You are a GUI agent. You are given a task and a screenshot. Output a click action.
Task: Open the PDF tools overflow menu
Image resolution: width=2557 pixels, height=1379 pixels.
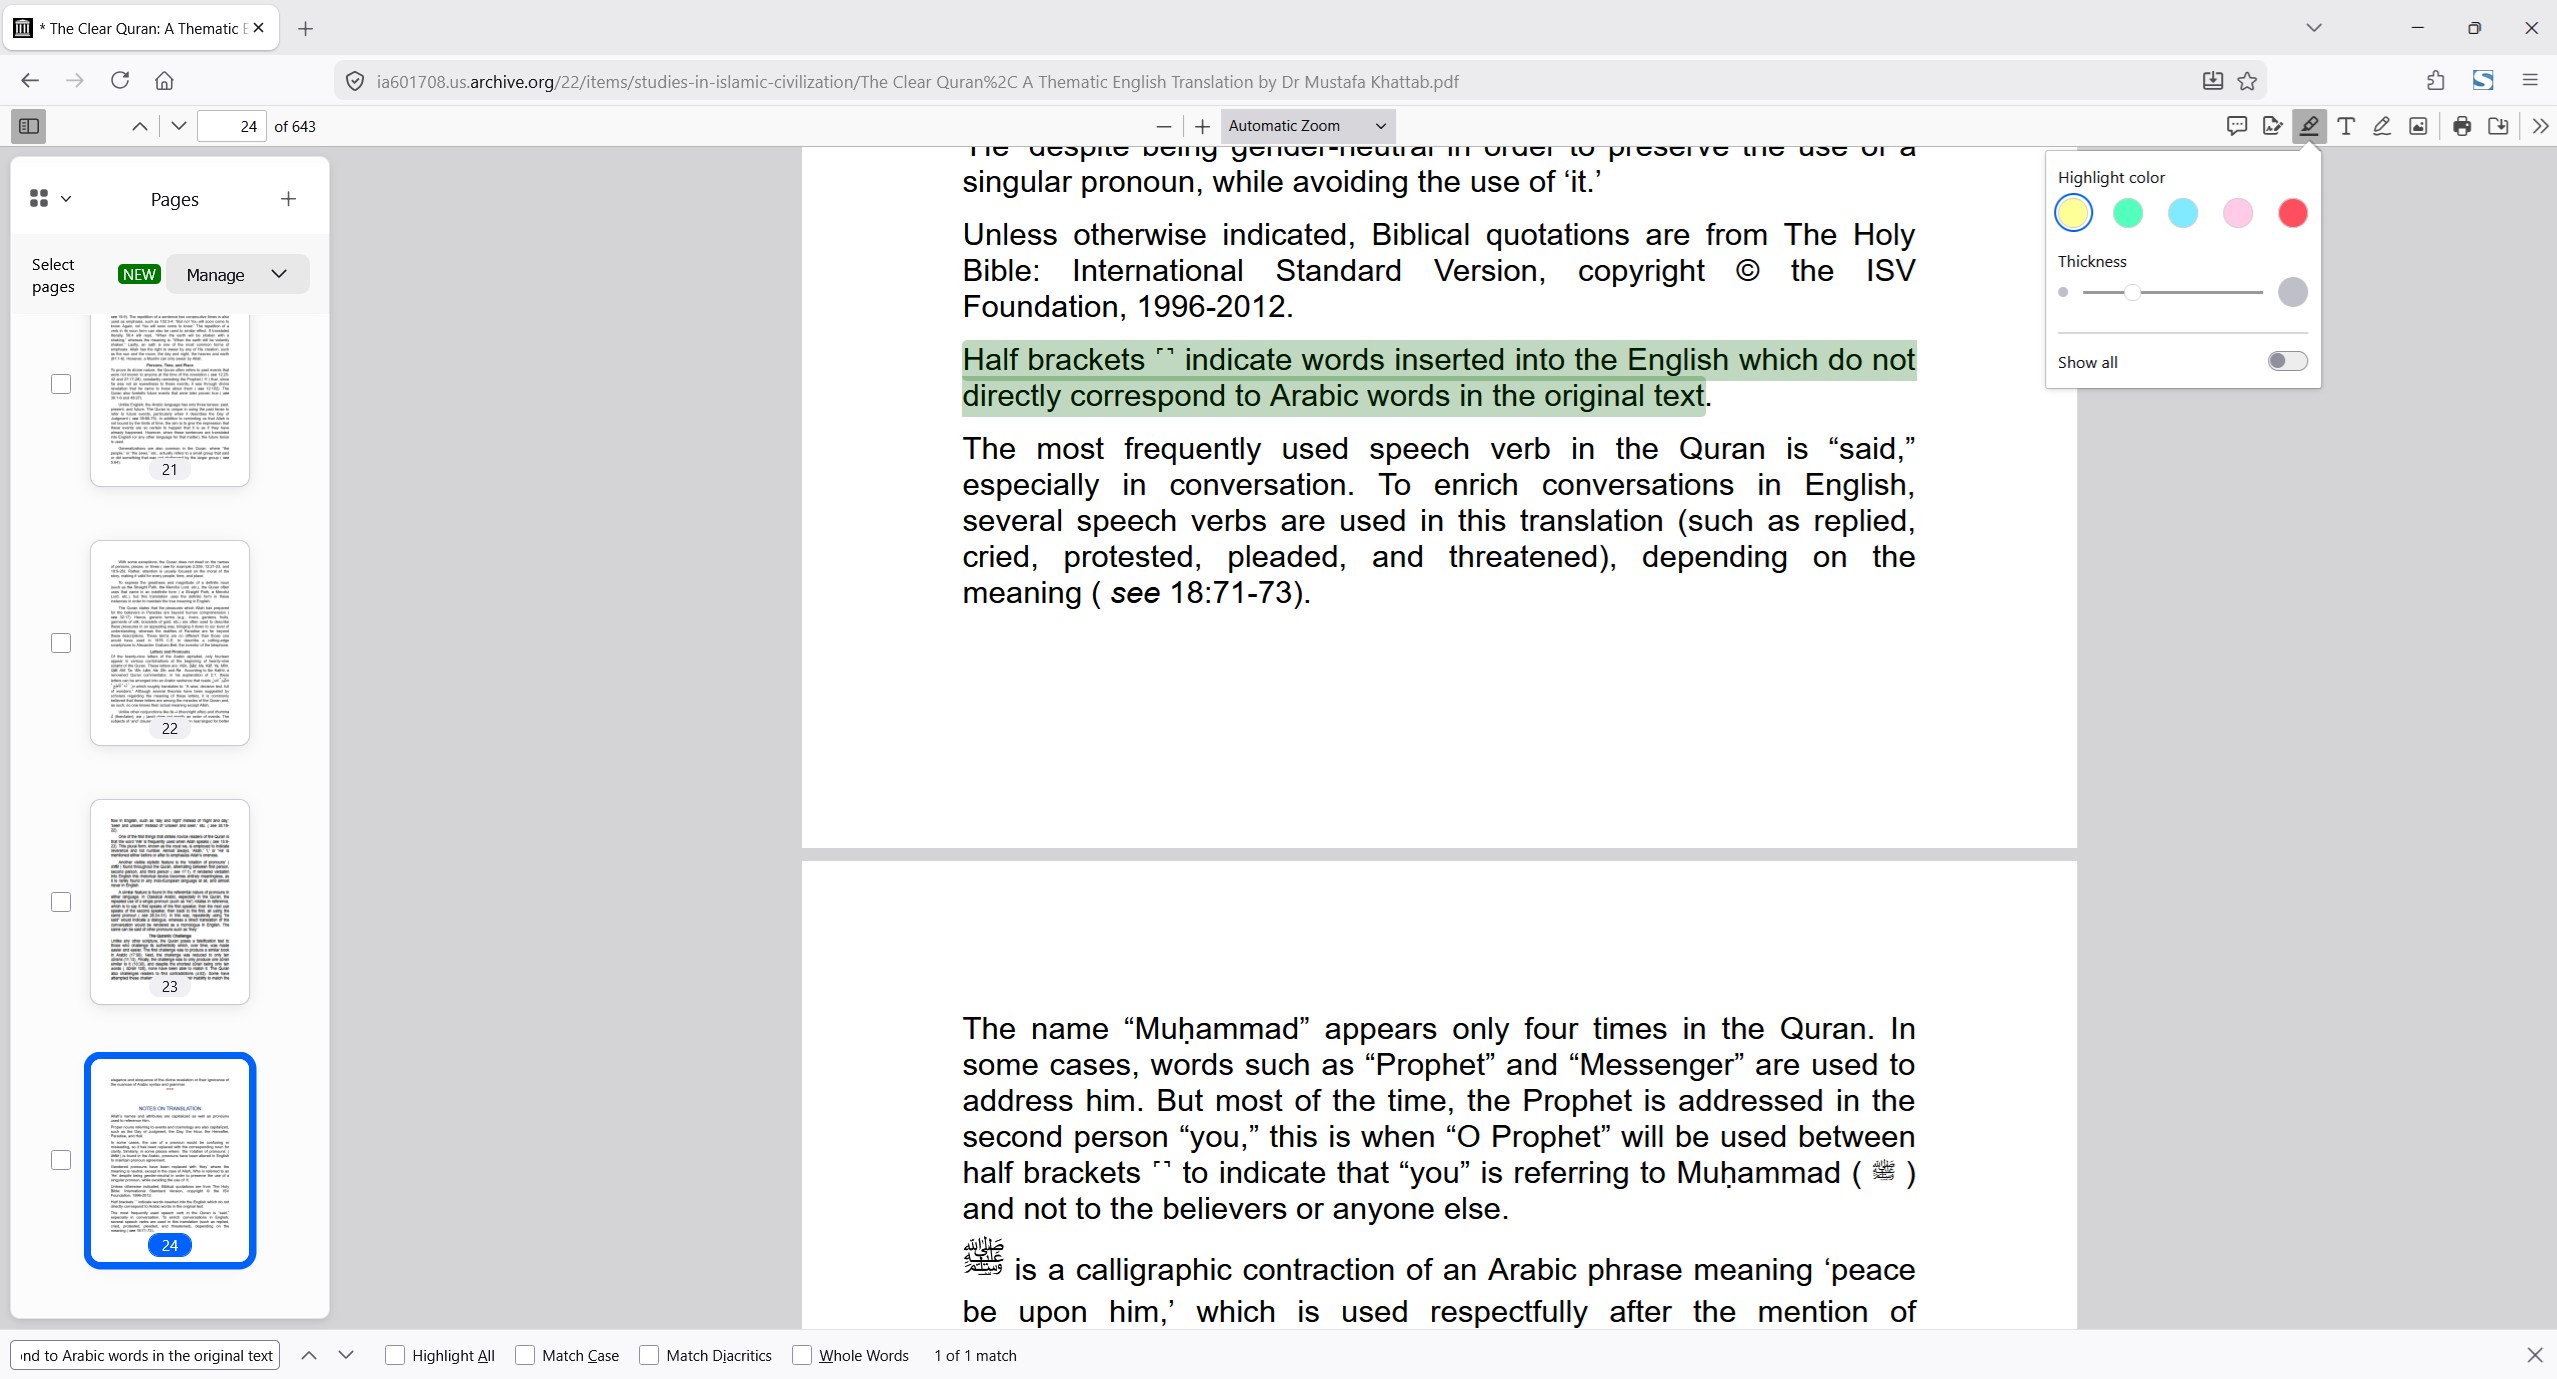2540,126
